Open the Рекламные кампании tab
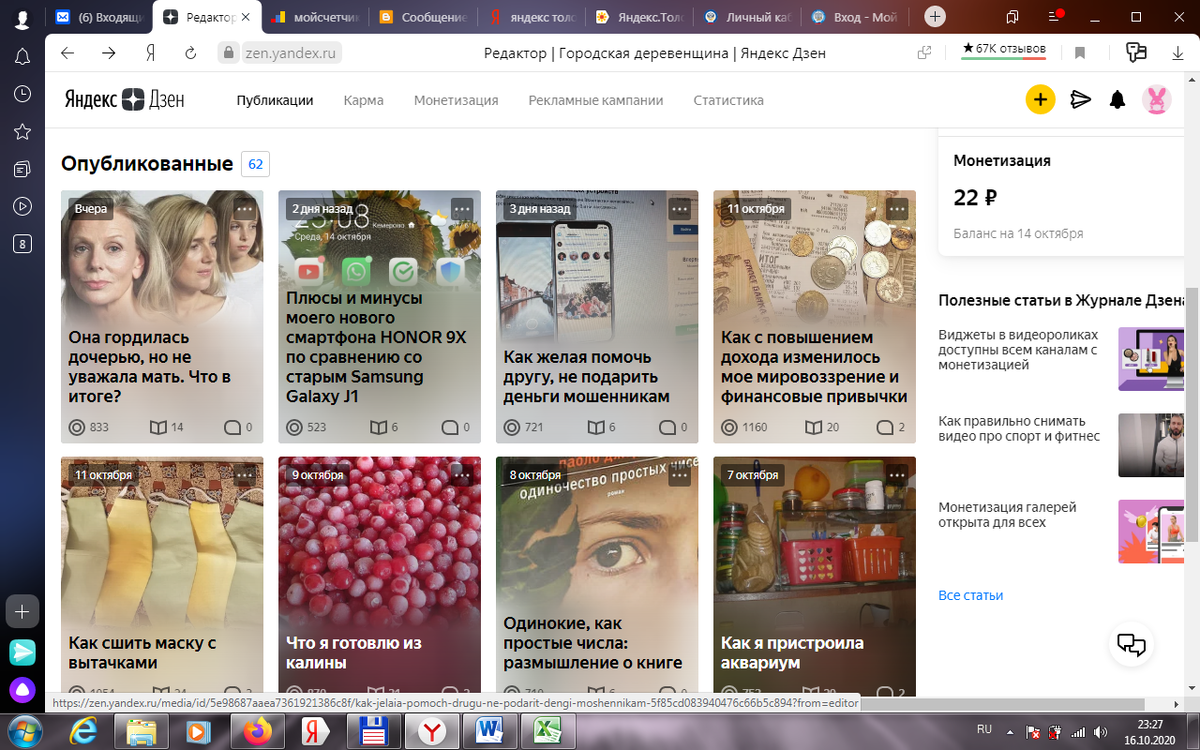This screenshot has width=1200, height=750. 596,100
